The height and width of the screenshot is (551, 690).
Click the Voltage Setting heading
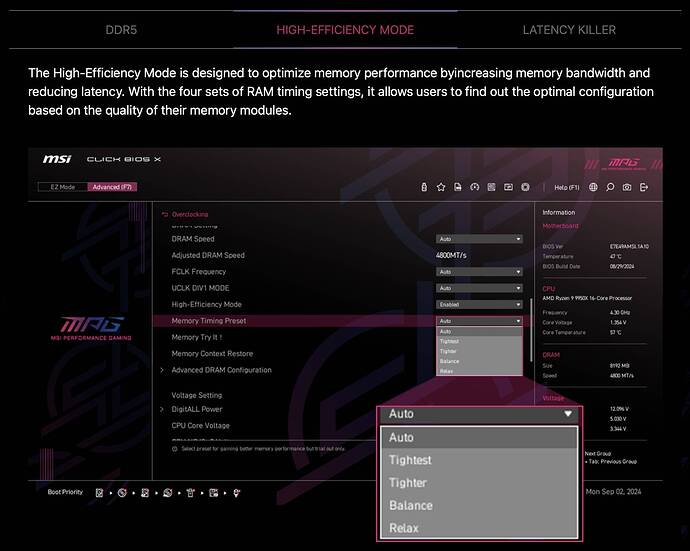pyautogui.click(x=197, y=395)
